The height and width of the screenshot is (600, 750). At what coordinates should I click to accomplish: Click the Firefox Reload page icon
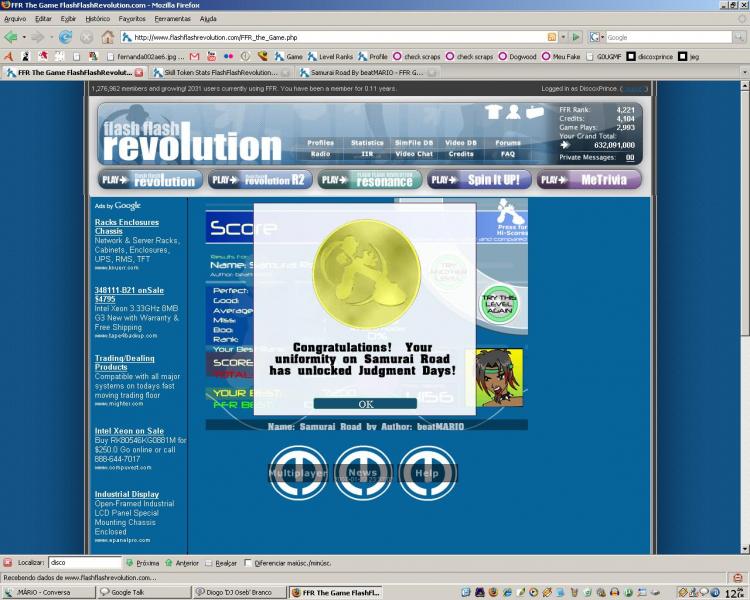[65, 37]
